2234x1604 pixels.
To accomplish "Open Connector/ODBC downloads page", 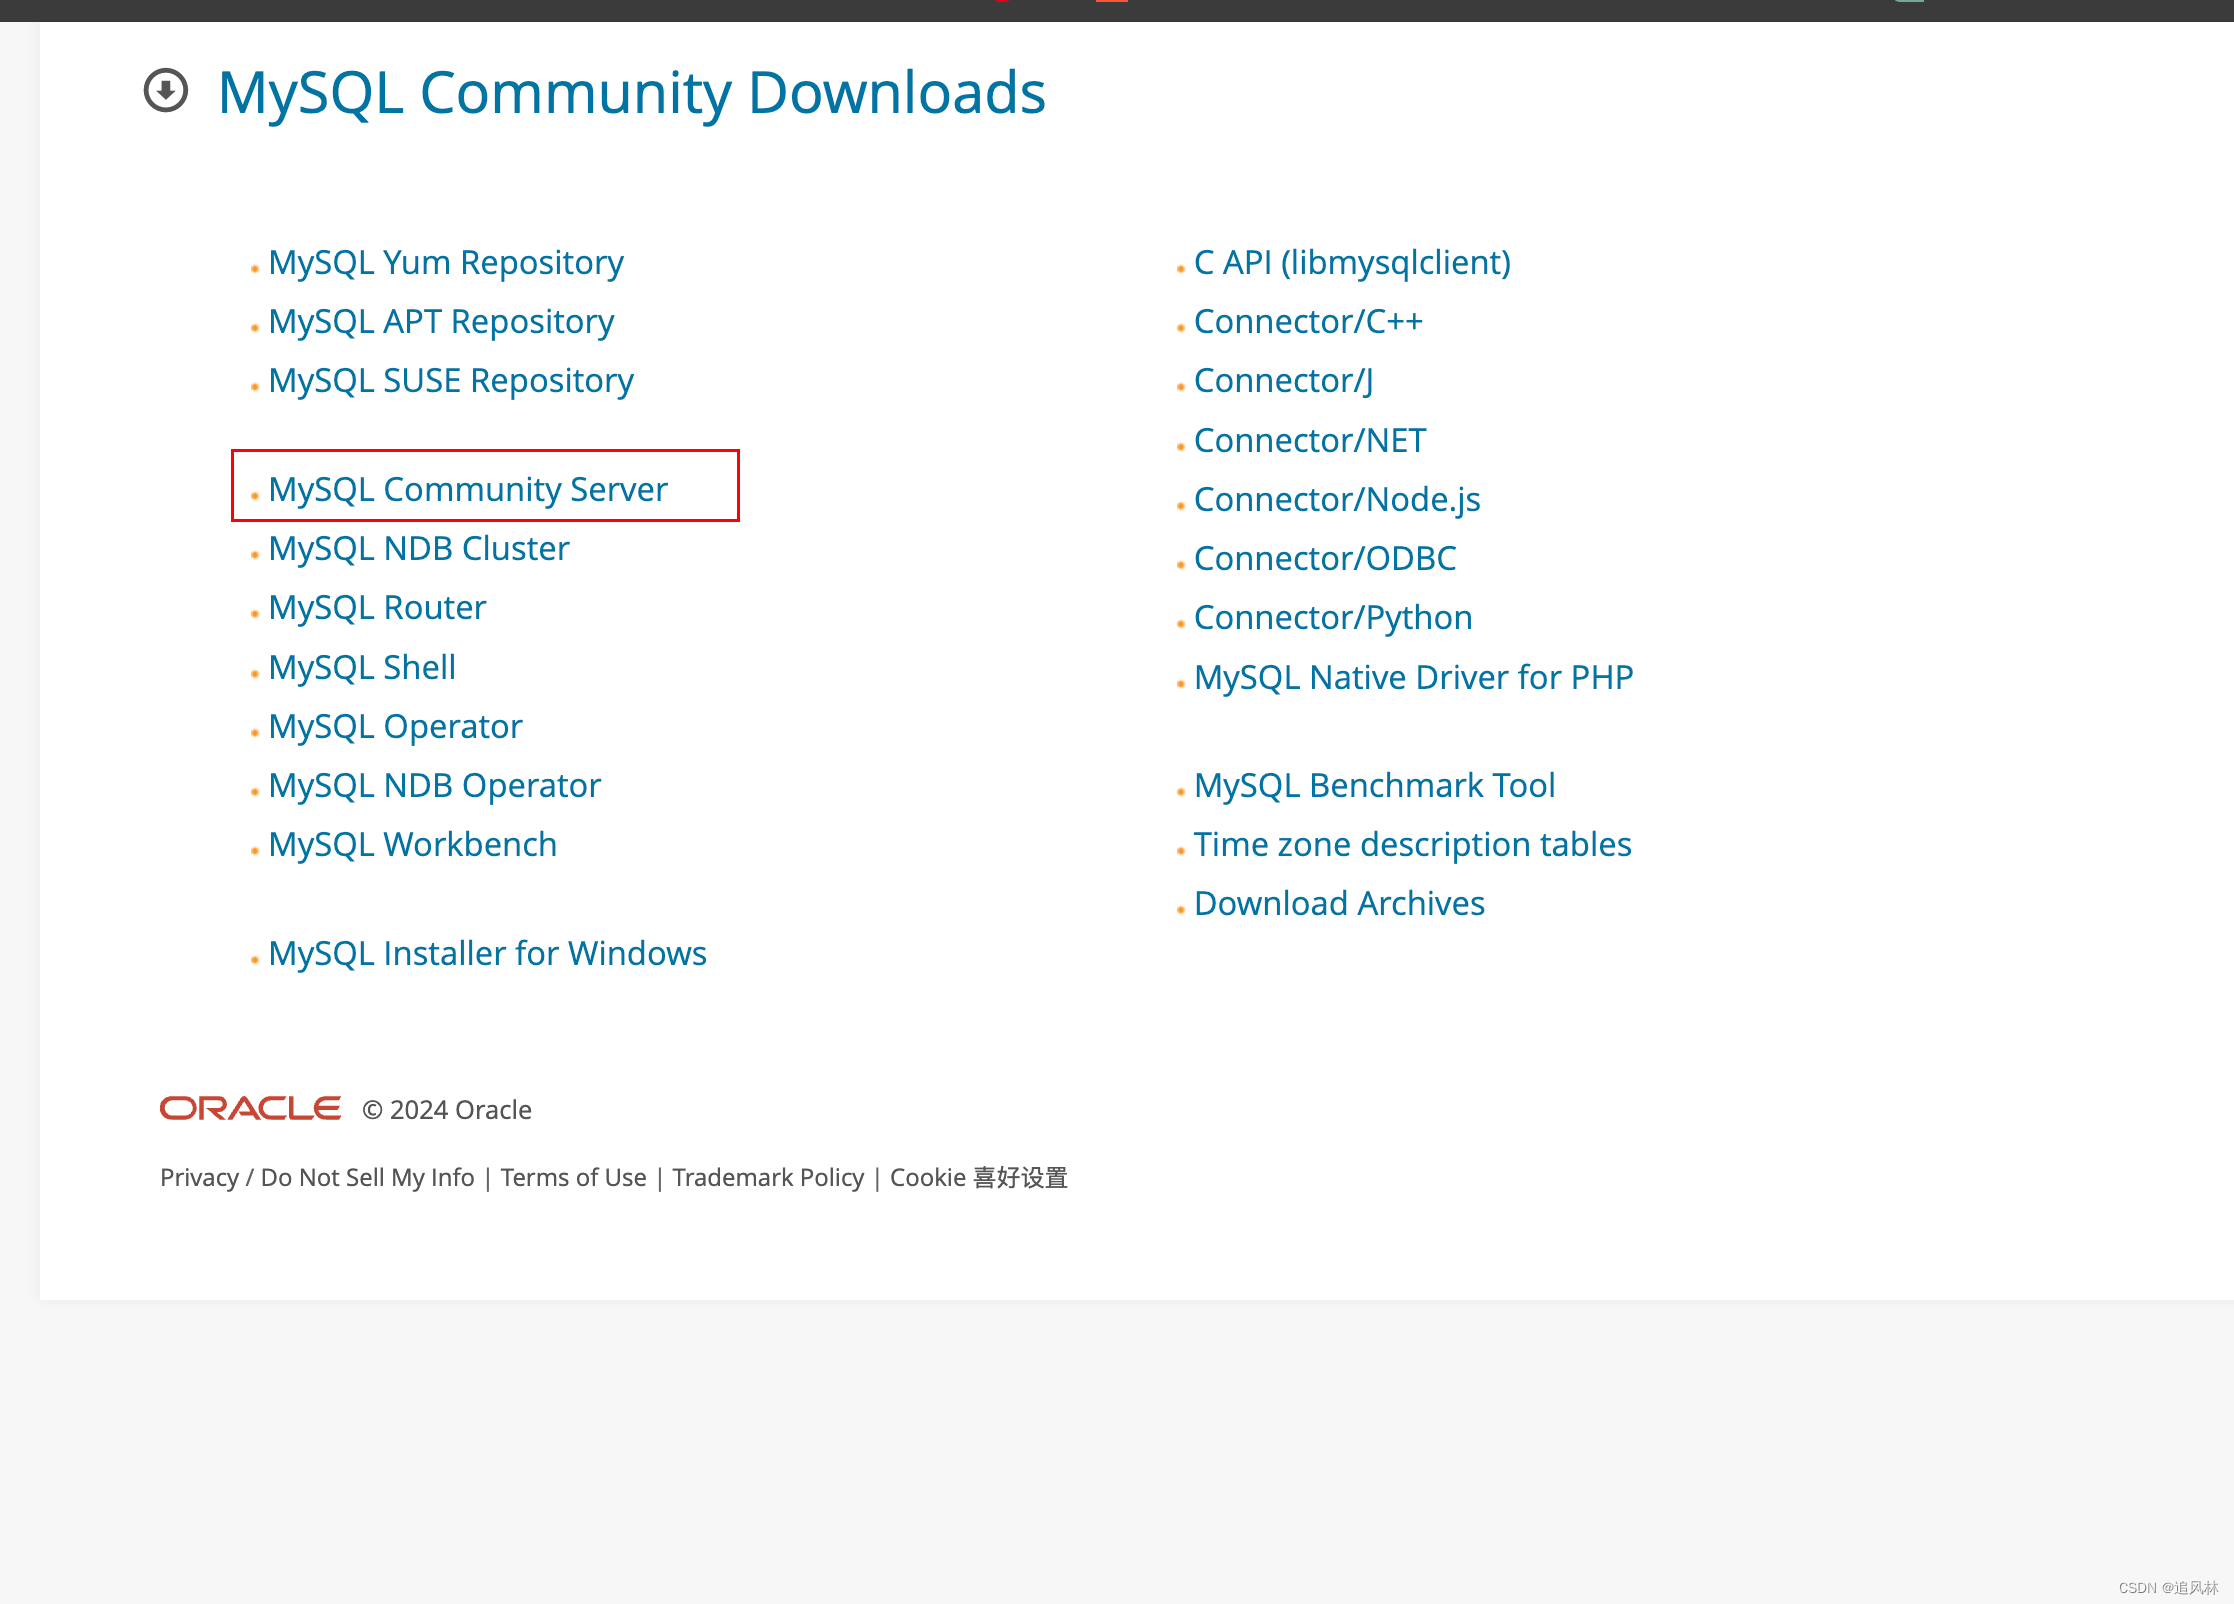I will (1325, 558).
